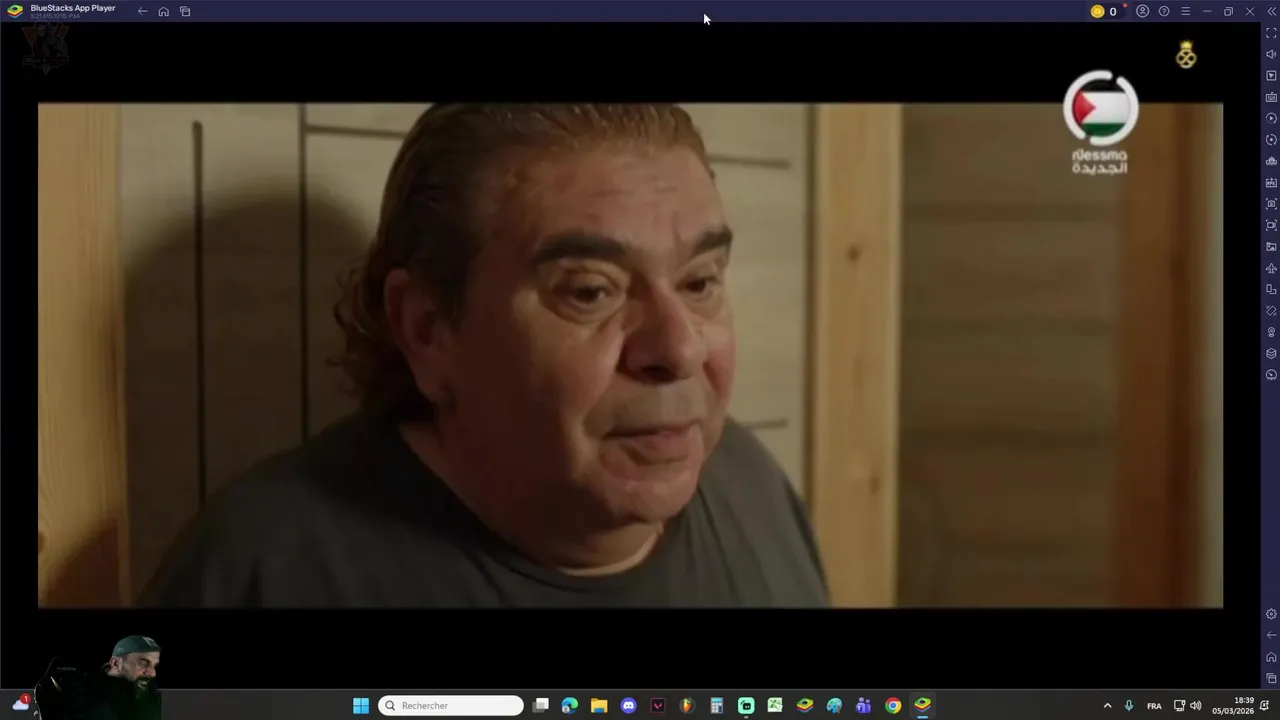Click the crown icon above Nessma logo
Image resolution: width=1280 pixels, height=720 pixels.
click(x=1186, y=55)
